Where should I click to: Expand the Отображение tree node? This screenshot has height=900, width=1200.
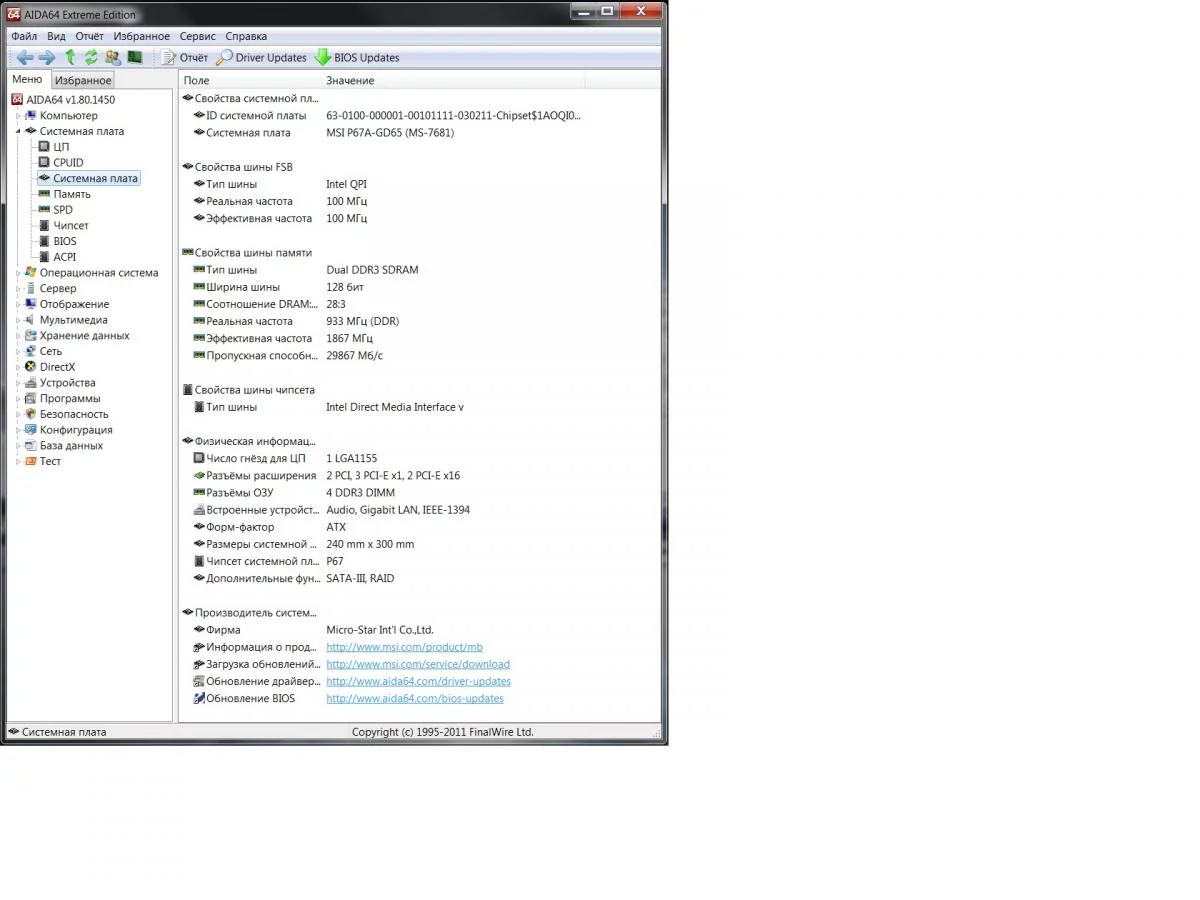click(x=18, y=304)
